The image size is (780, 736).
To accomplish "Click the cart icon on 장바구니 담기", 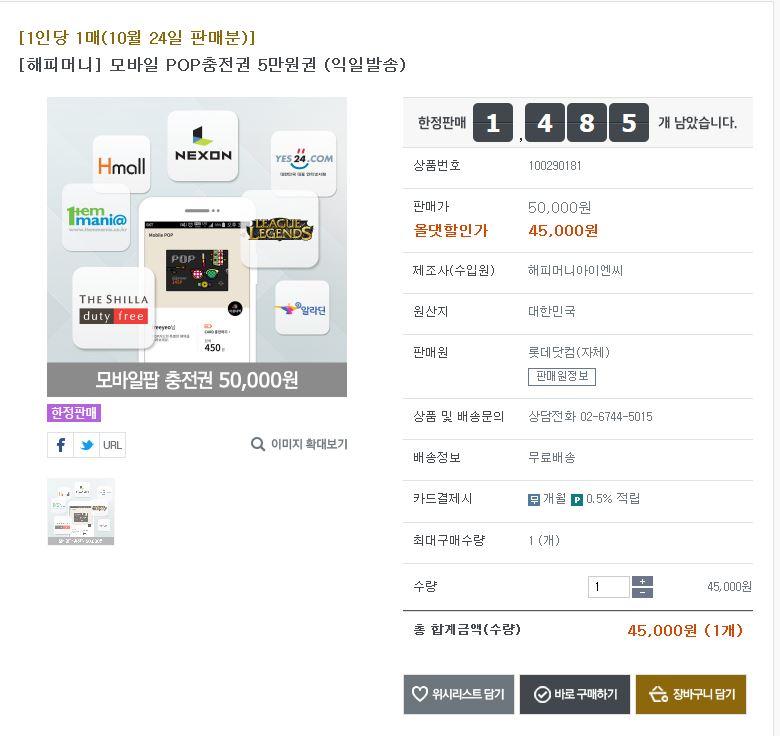I will [658, 694].
